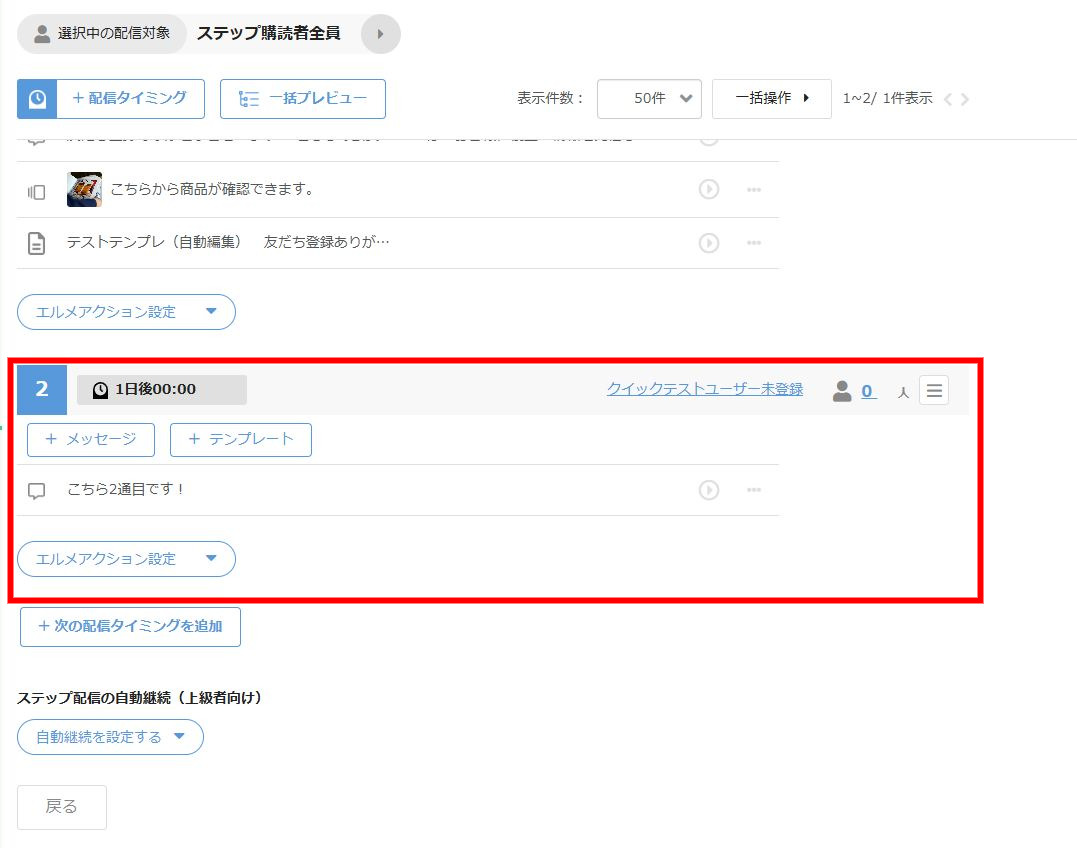Viewport: 1077px width, 848px height.
Task: Open three-dot menu for テストテンプレ row
Action: (754, 243)
